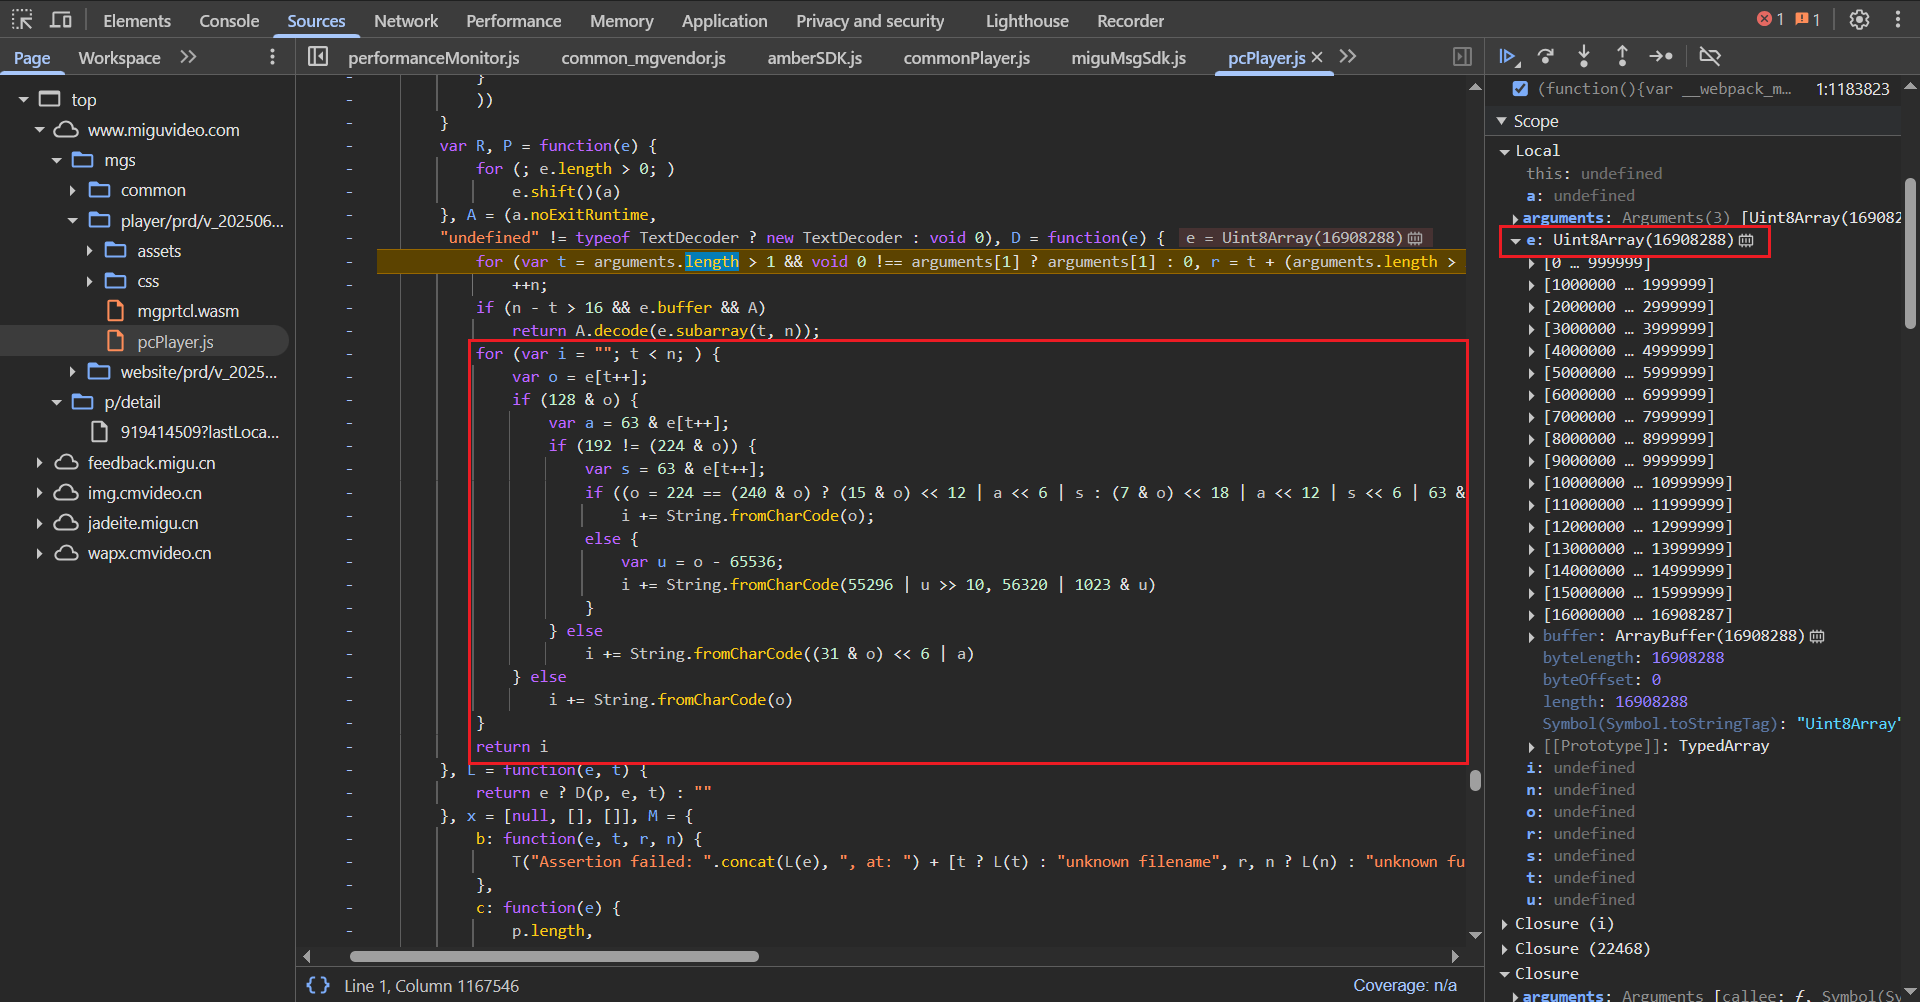Click the Step over next function call icon

tap(1546, 57)
